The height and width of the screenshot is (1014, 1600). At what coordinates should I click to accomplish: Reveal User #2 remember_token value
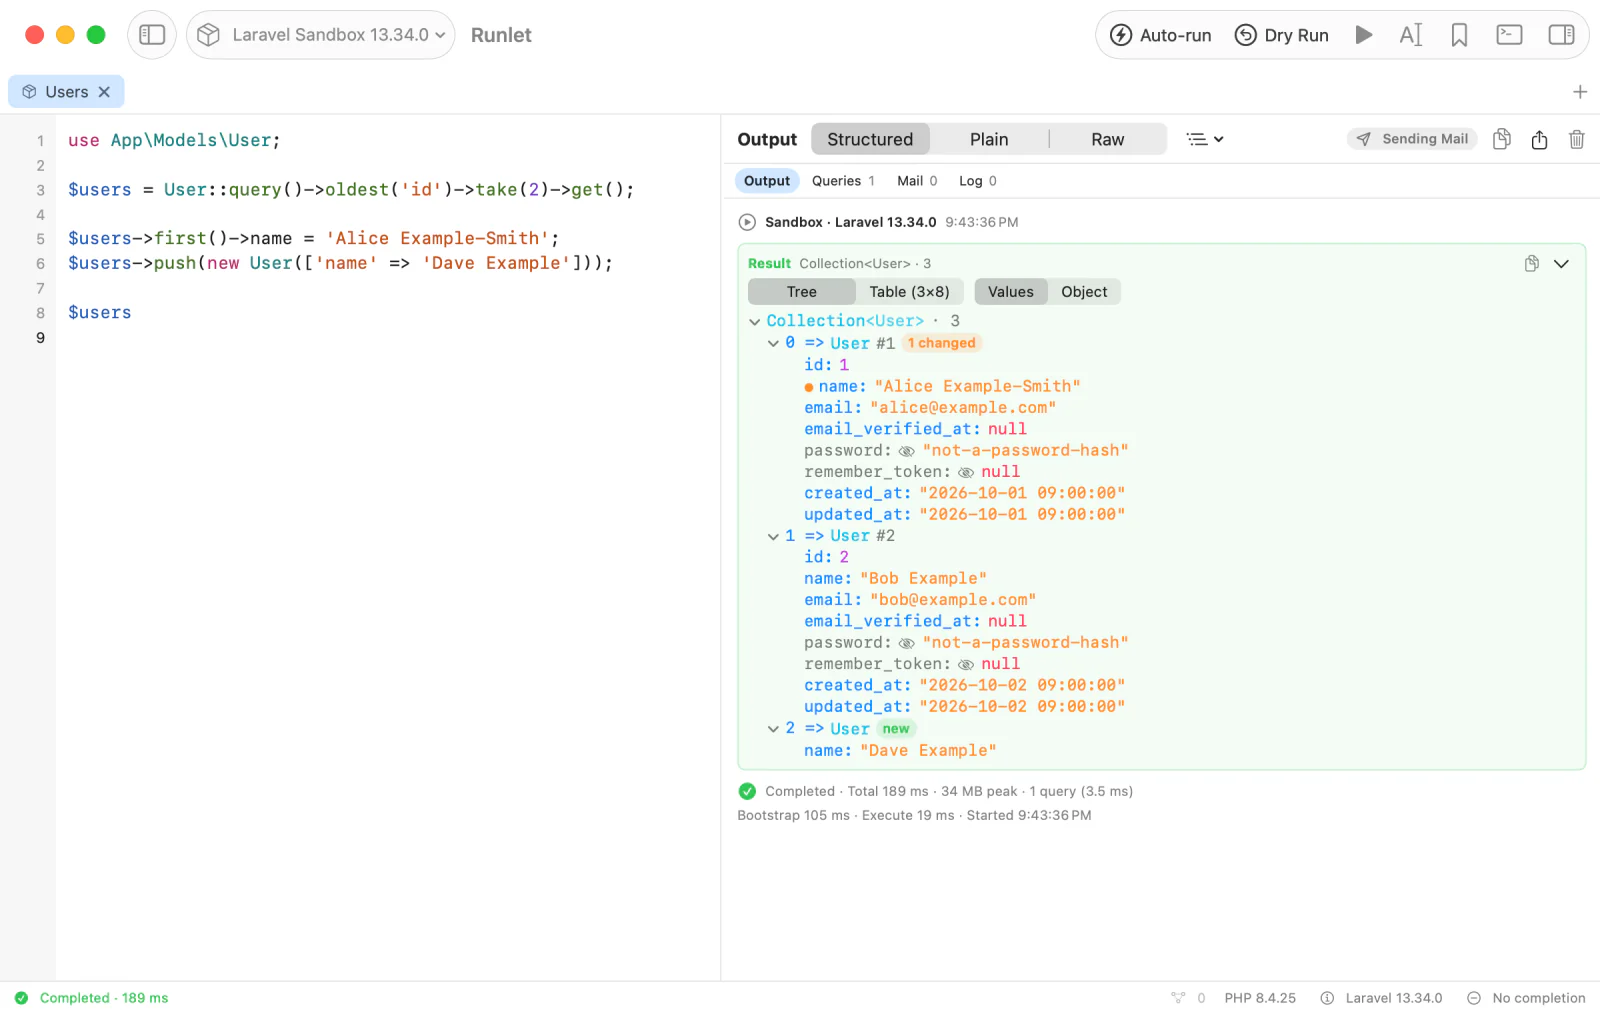point(966,664)
